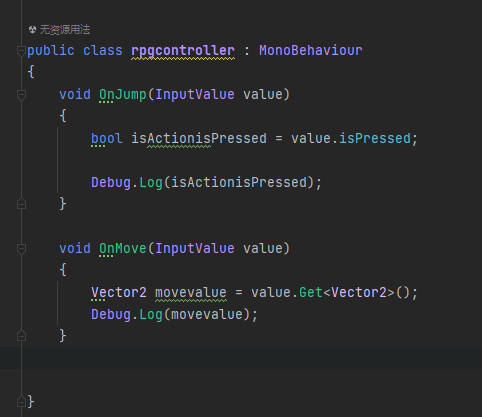Click the 'movevalue' variable declaration
The width and height of the screenshot is (482, 417).
tap(191, 293)
